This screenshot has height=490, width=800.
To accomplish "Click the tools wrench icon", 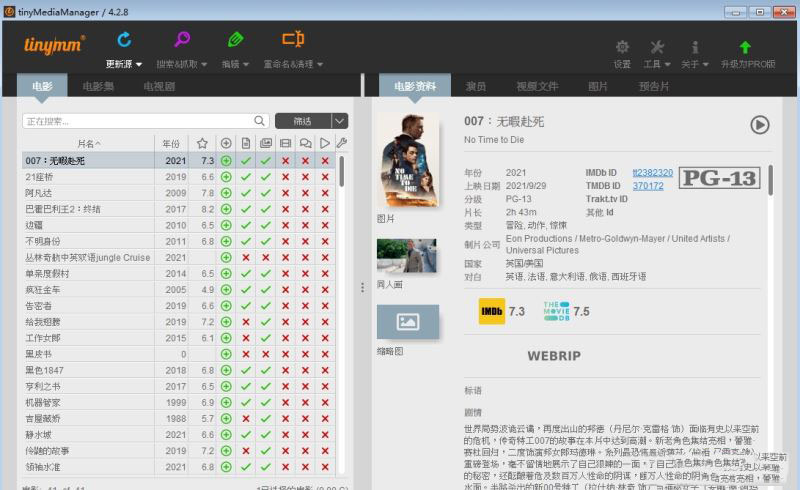I will [657, 47].
